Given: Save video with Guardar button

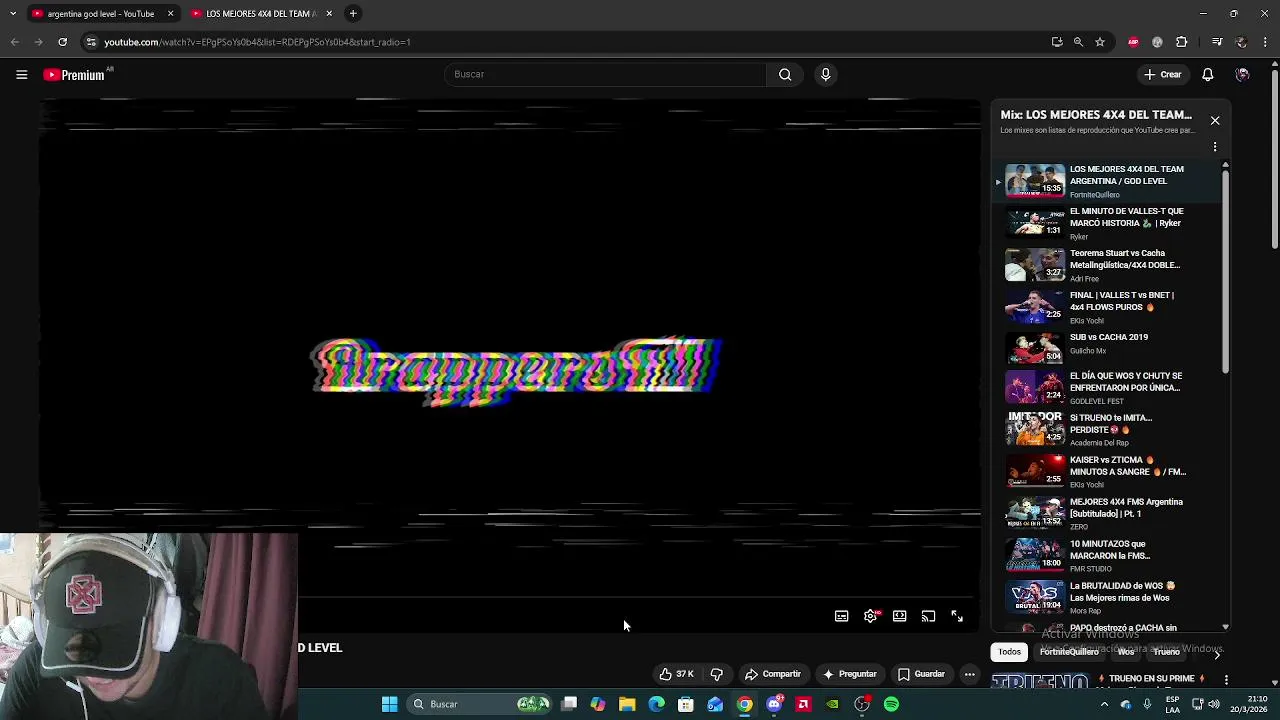Looking at the screenshot, I should pyautogui.click(x=921, y=674).
